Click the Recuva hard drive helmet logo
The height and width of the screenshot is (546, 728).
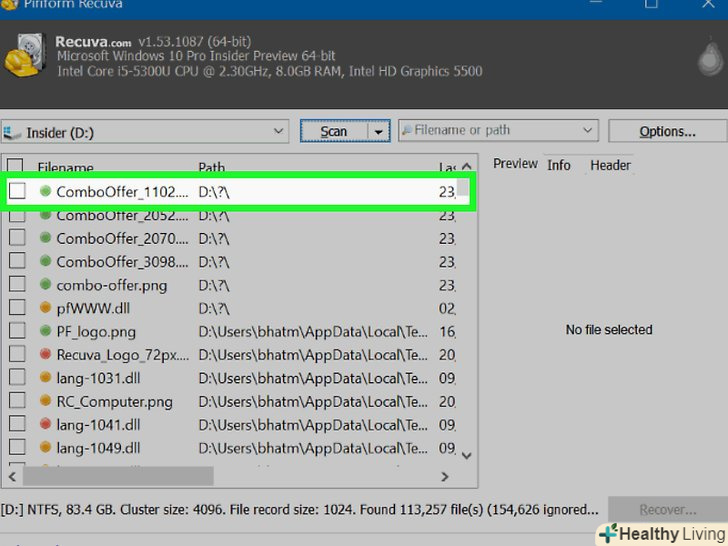point(25,55)
